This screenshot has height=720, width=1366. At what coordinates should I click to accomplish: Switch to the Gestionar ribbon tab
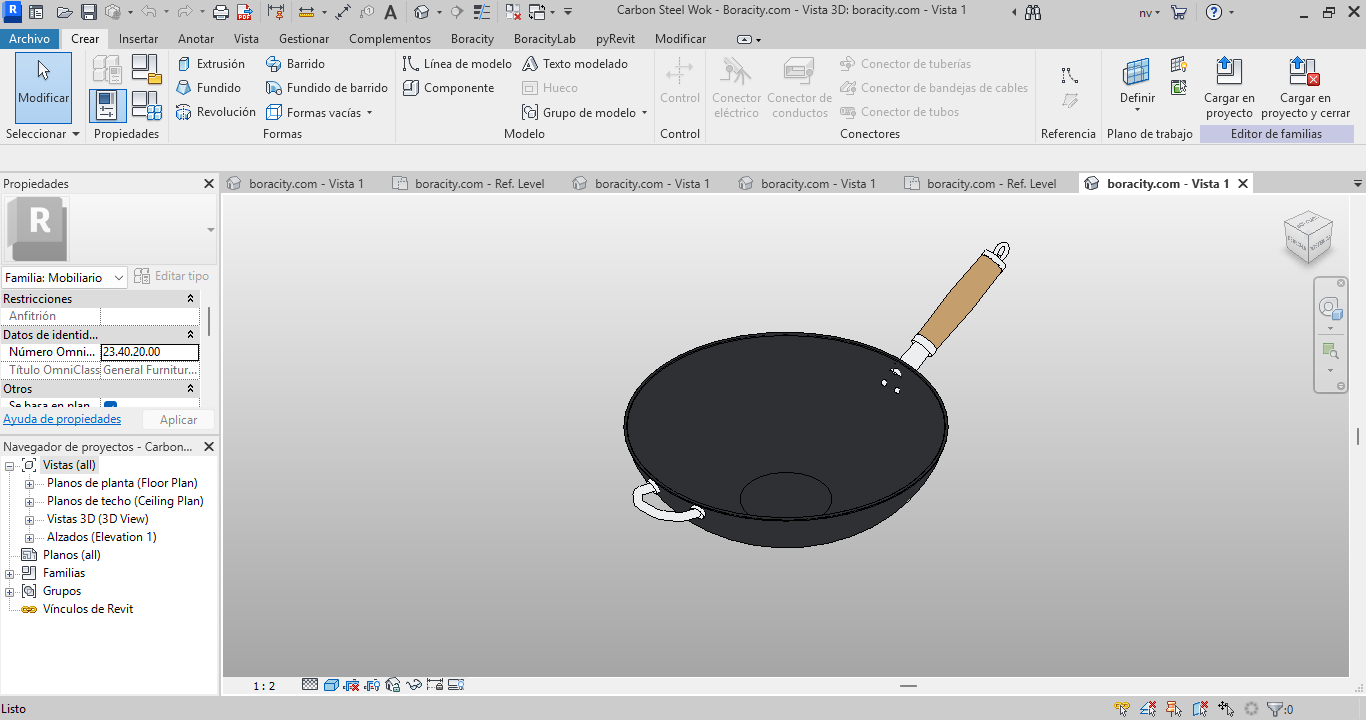pyautogui.click(x=304, y=39)
